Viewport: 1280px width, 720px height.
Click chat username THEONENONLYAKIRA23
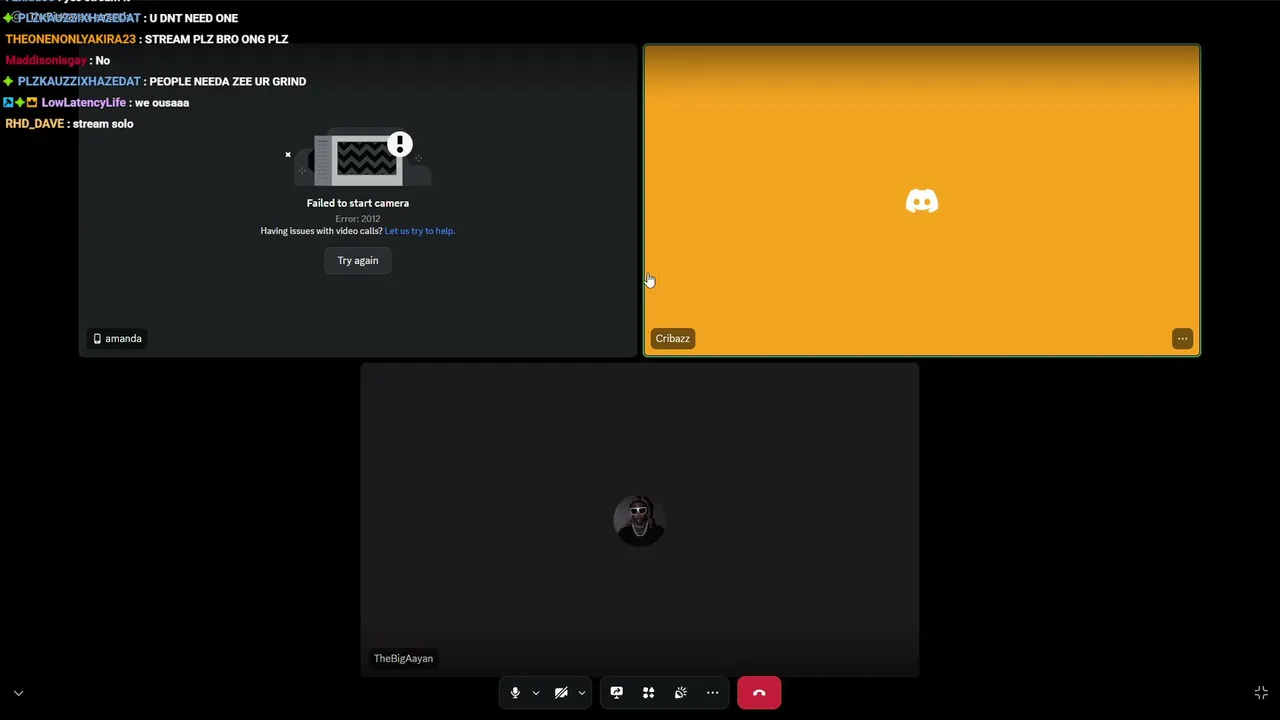tap(70, 39)
